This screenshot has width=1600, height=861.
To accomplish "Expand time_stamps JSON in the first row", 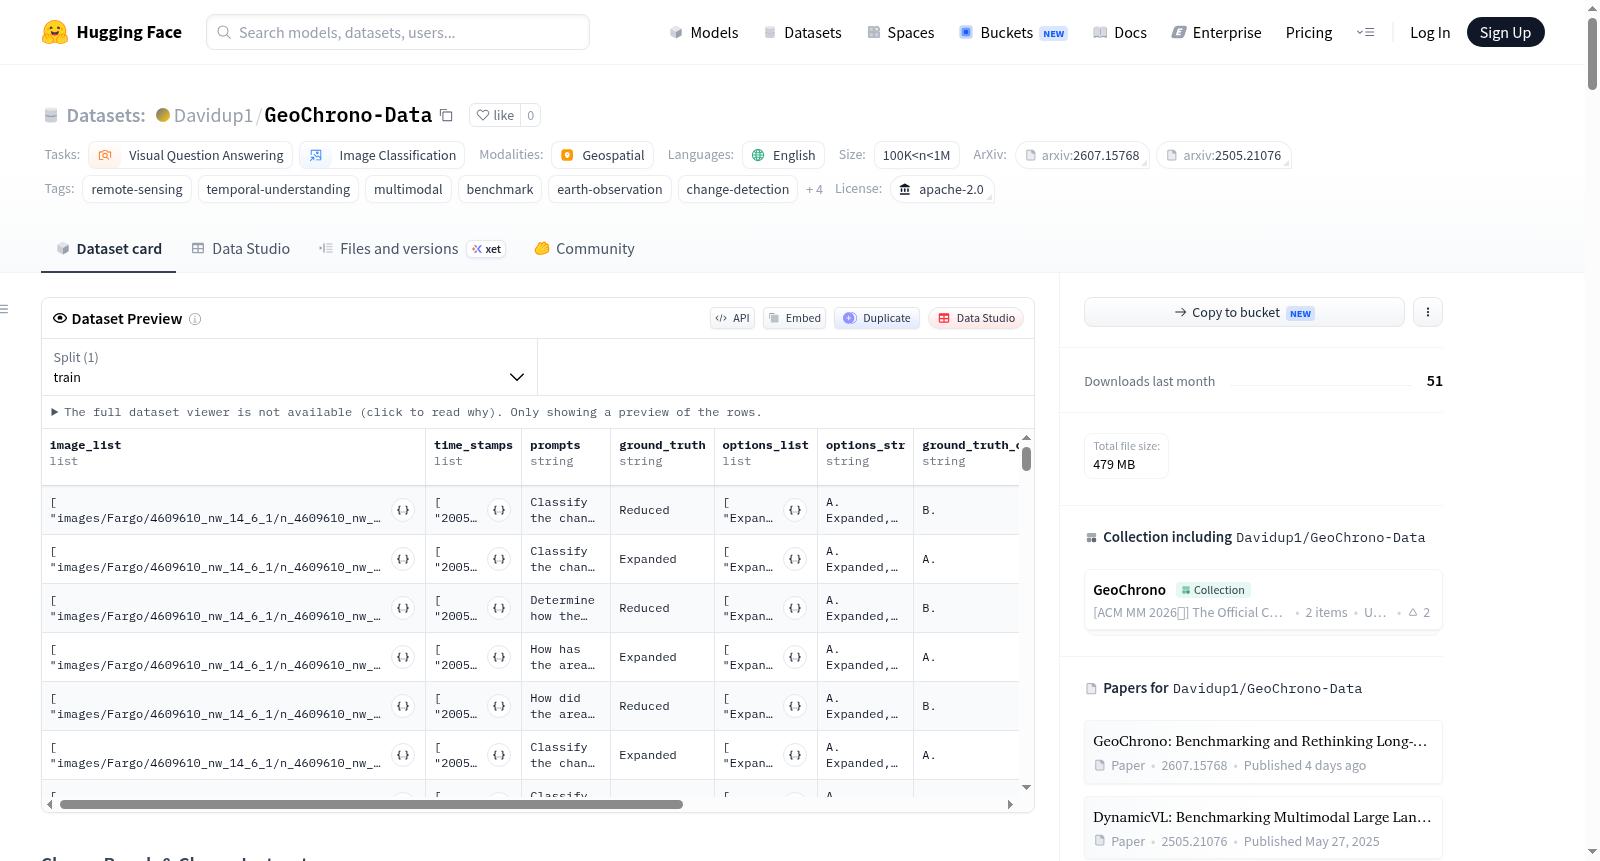I will [x=499, y=510].
